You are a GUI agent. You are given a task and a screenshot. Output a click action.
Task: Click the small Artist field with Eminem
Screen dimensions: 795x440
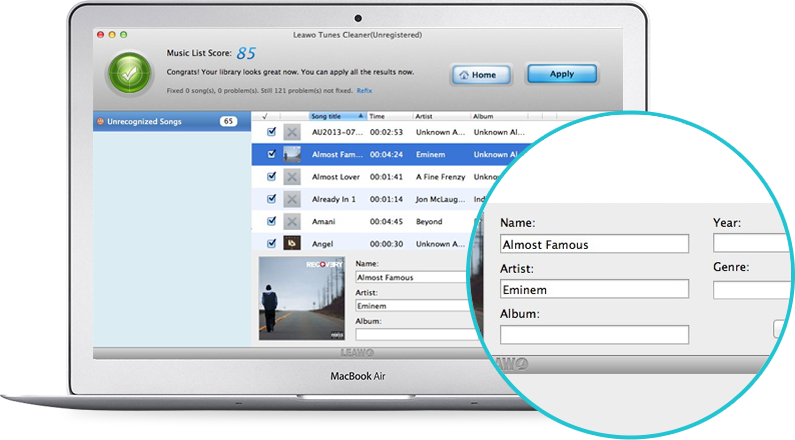(x=413, y=306)
